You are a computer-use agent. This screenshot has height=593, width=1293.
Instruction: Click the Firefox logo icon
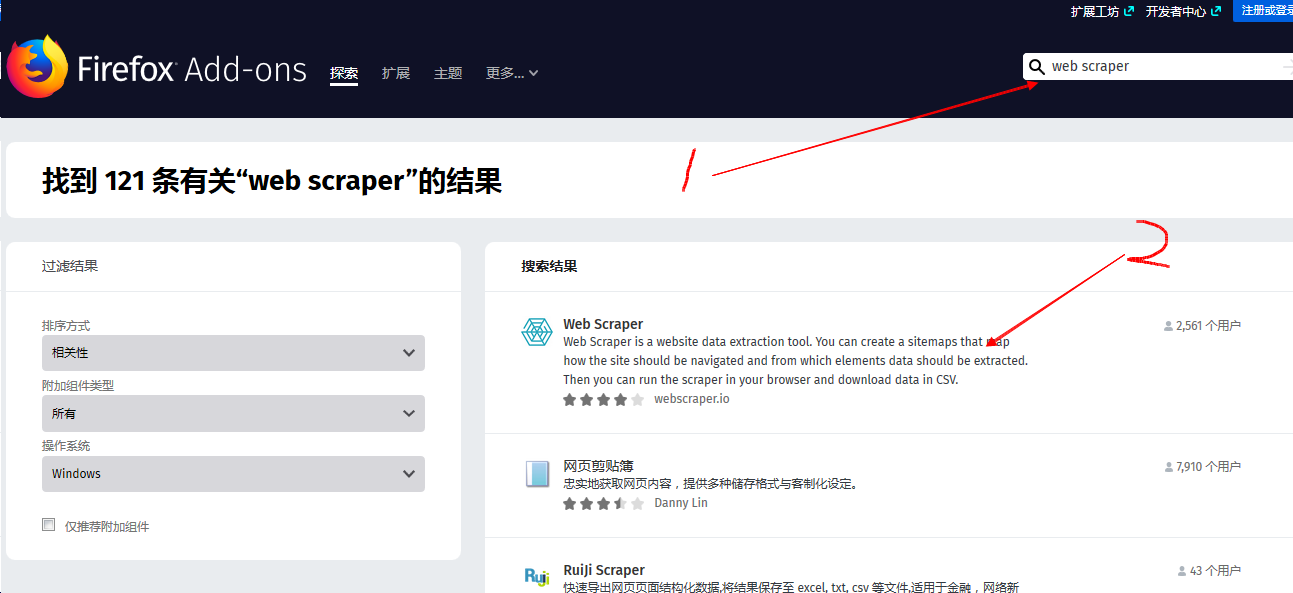coord(37,67)
